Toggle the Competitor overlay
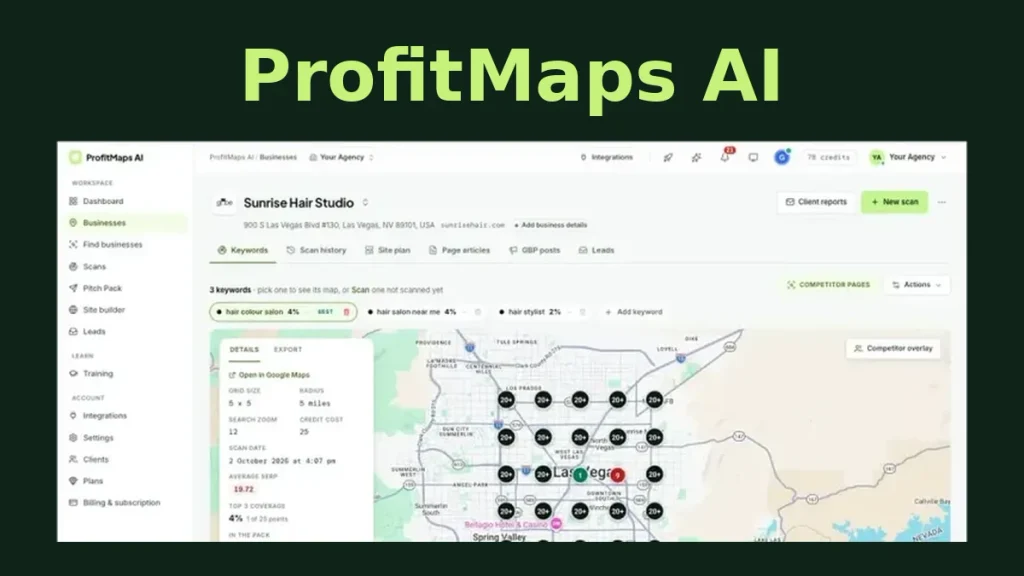Screen dimensions: 1024x576 (893, 349)
